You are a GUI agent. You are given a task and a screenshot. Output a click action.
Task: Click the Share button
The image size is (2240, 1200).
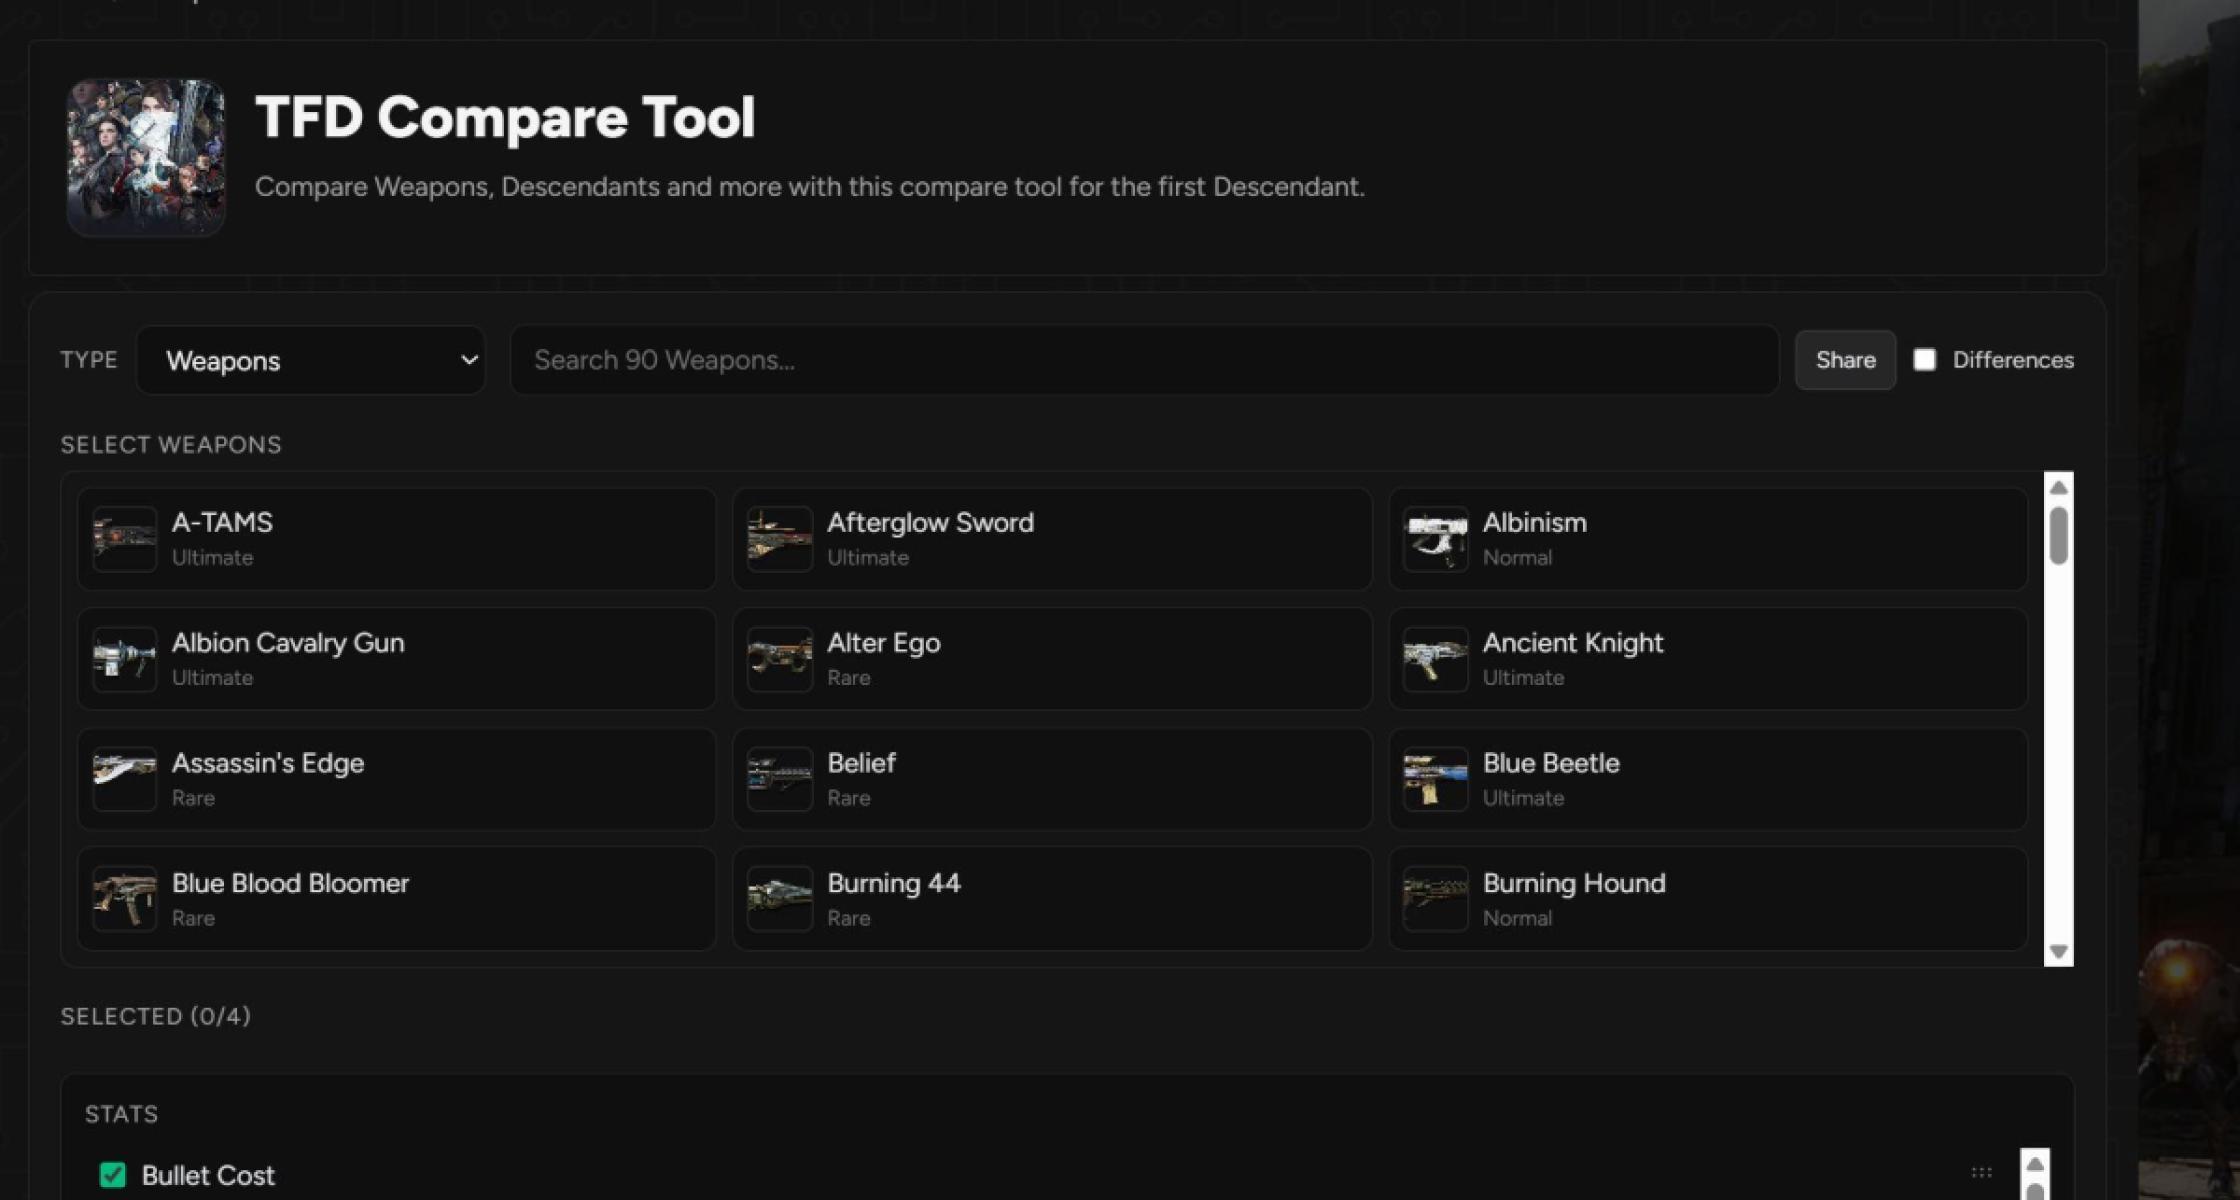point(1845,359)
